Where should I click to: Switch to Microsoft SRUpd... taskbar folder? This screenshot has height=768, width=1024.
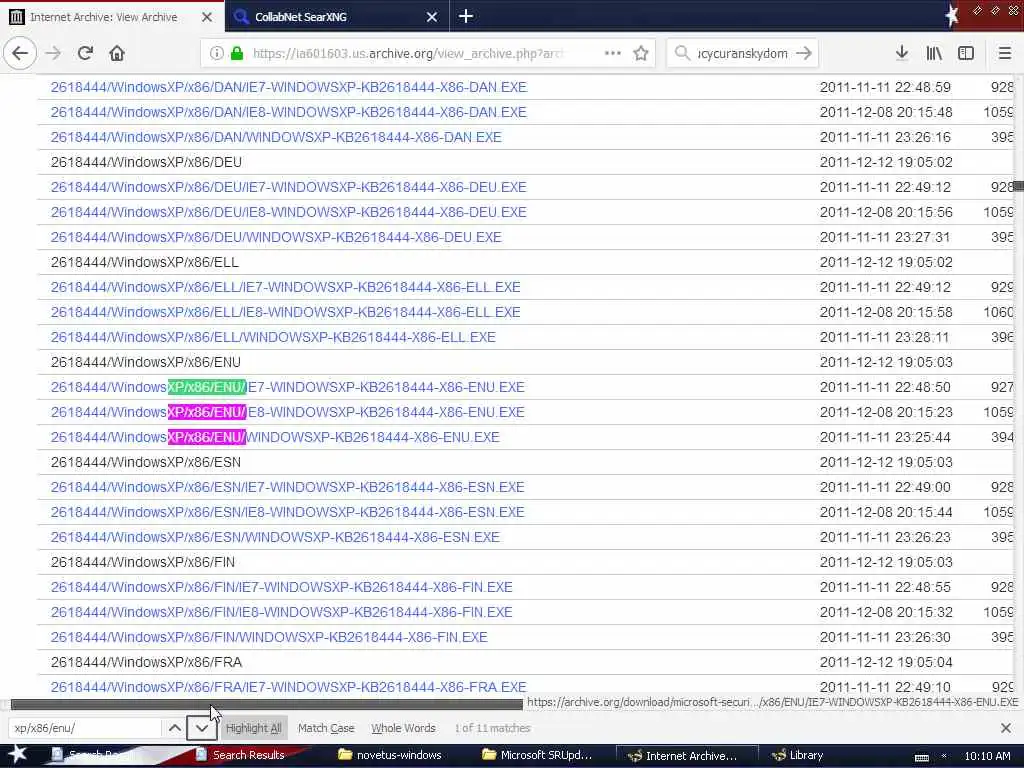[537, 755]
